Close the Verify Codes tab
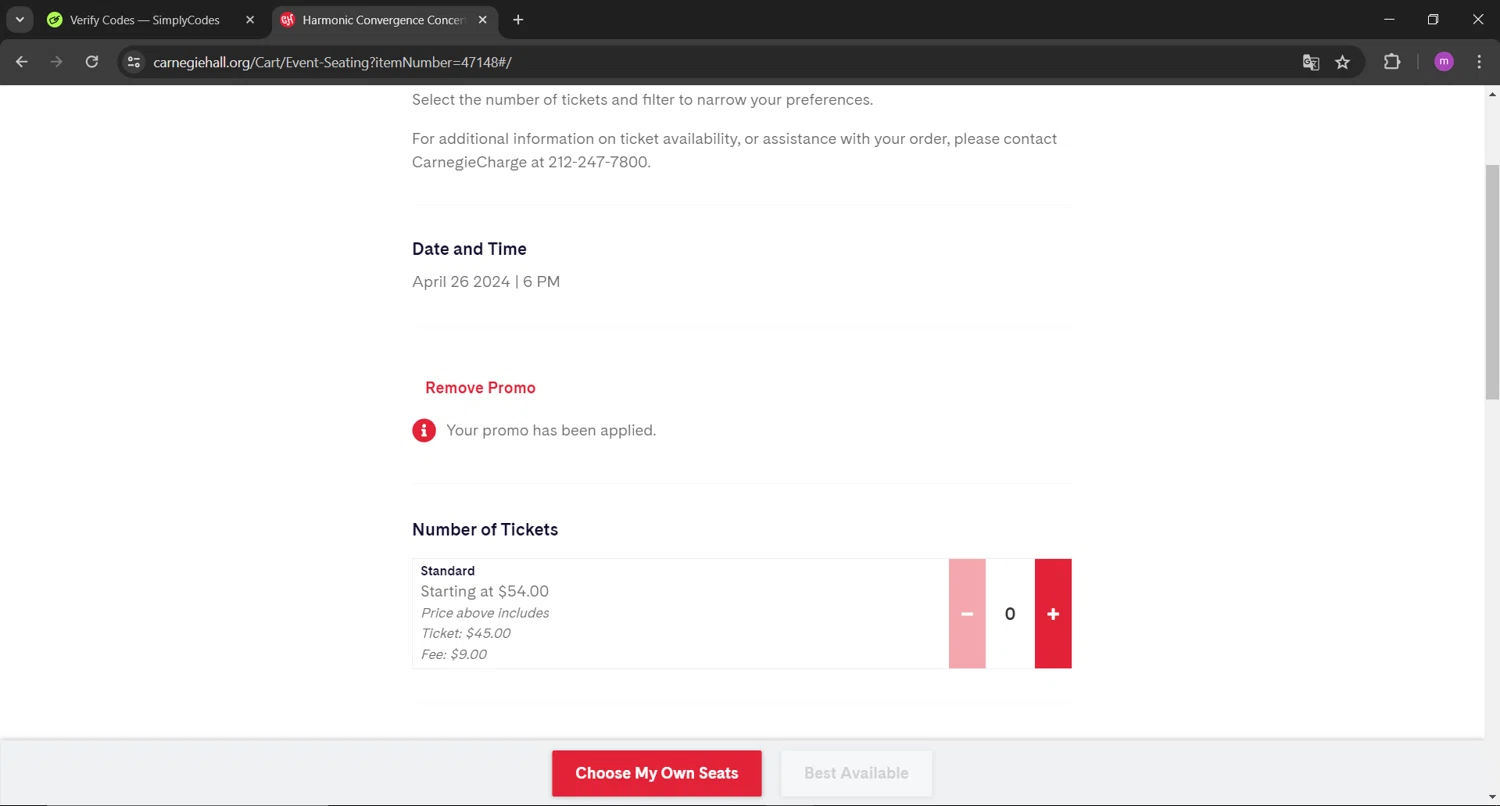 click(250, 20)
